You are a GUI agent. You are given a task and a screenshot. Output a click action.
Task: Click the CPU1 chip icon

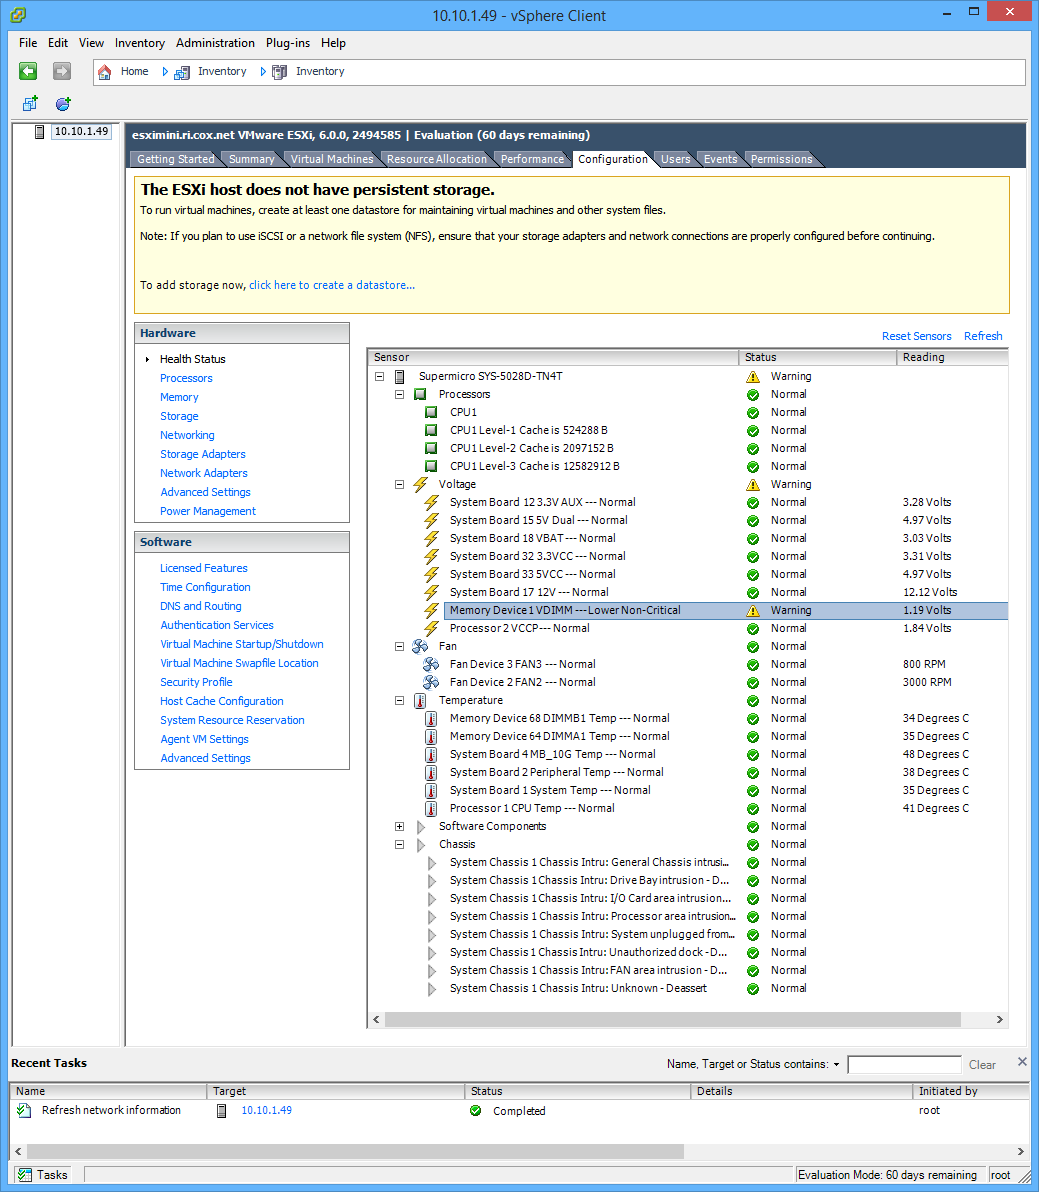point(431,413)
